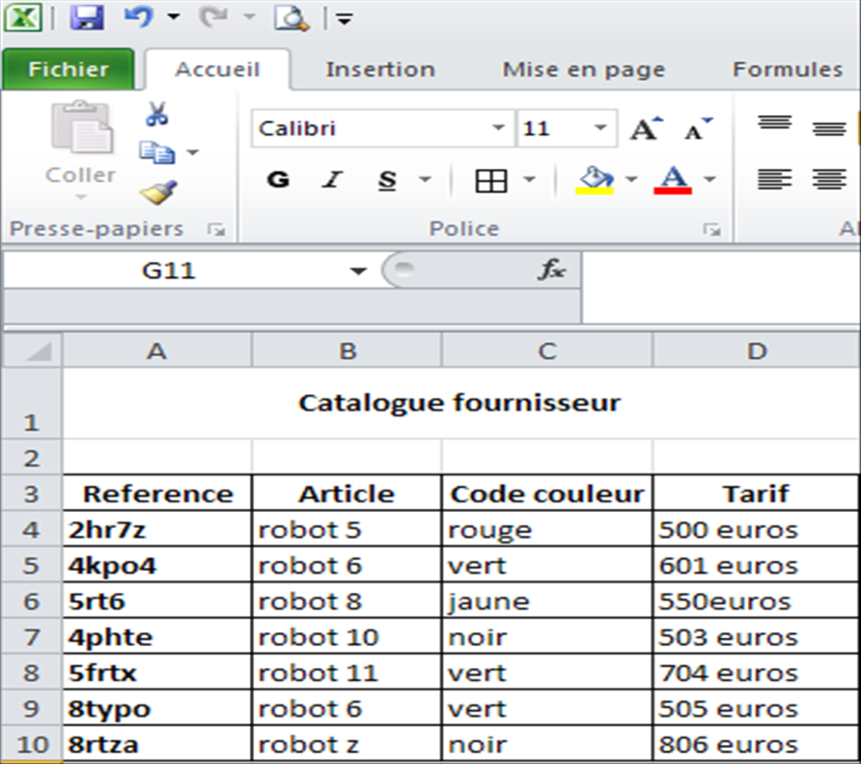Toggle bold G formatting
This screenshot has height=764, width=861.
point(278,180)
